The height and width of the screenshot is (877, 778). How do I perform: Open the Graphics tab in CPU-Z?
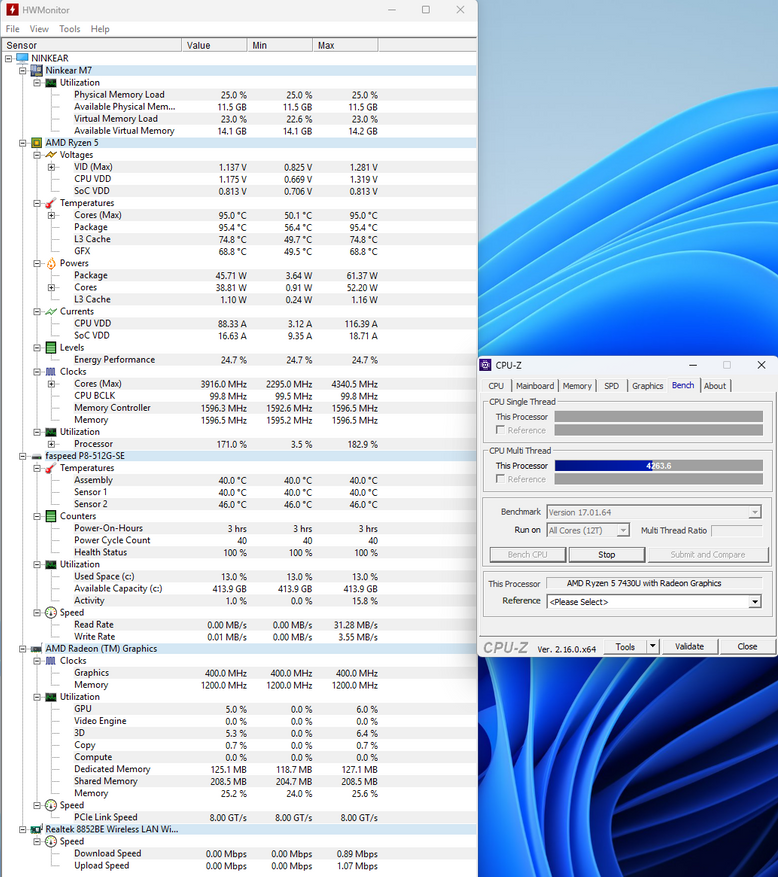click(x=647, y=386)
